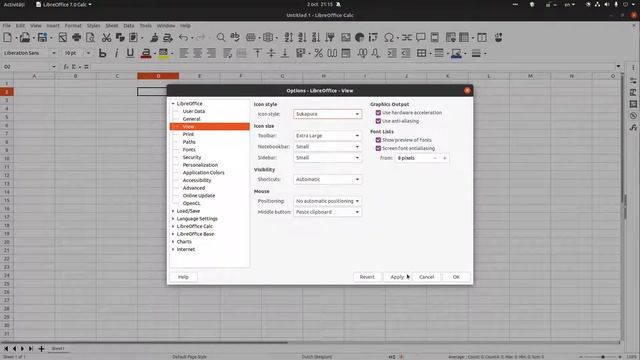Click the Insert Image icon
The width and height of the screenshot is (640, 360).
pyautogui.click(x=346, y=38)
